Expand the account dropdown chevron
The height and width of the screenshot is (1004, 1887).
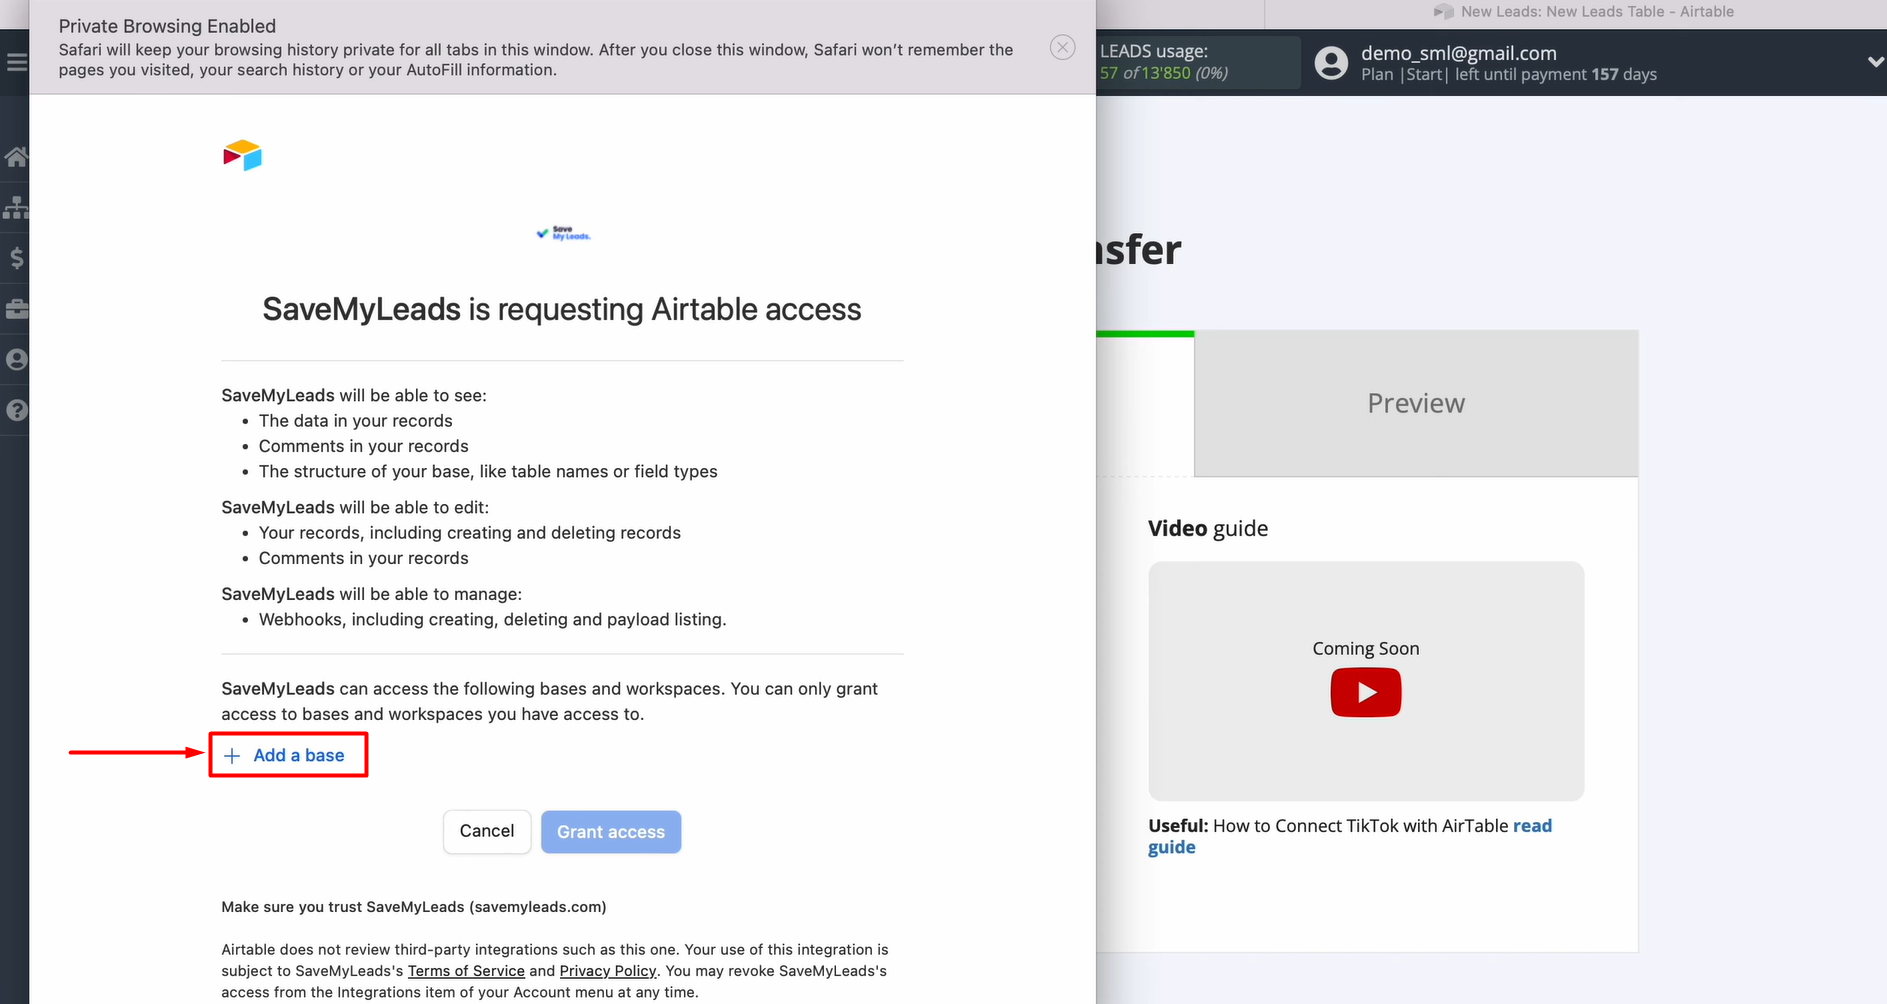tap(1875, 62)
